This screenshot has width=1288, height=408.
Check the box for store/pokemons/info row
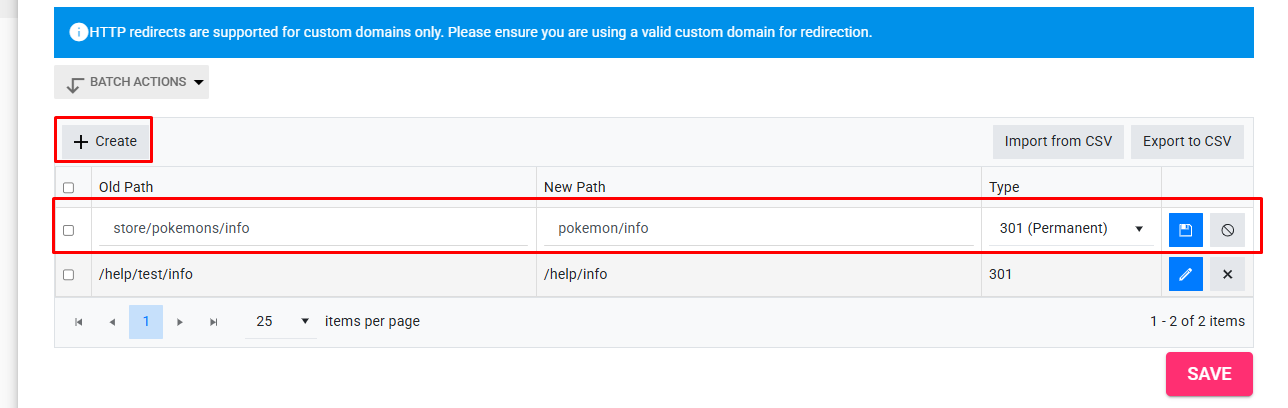point(68,230)
